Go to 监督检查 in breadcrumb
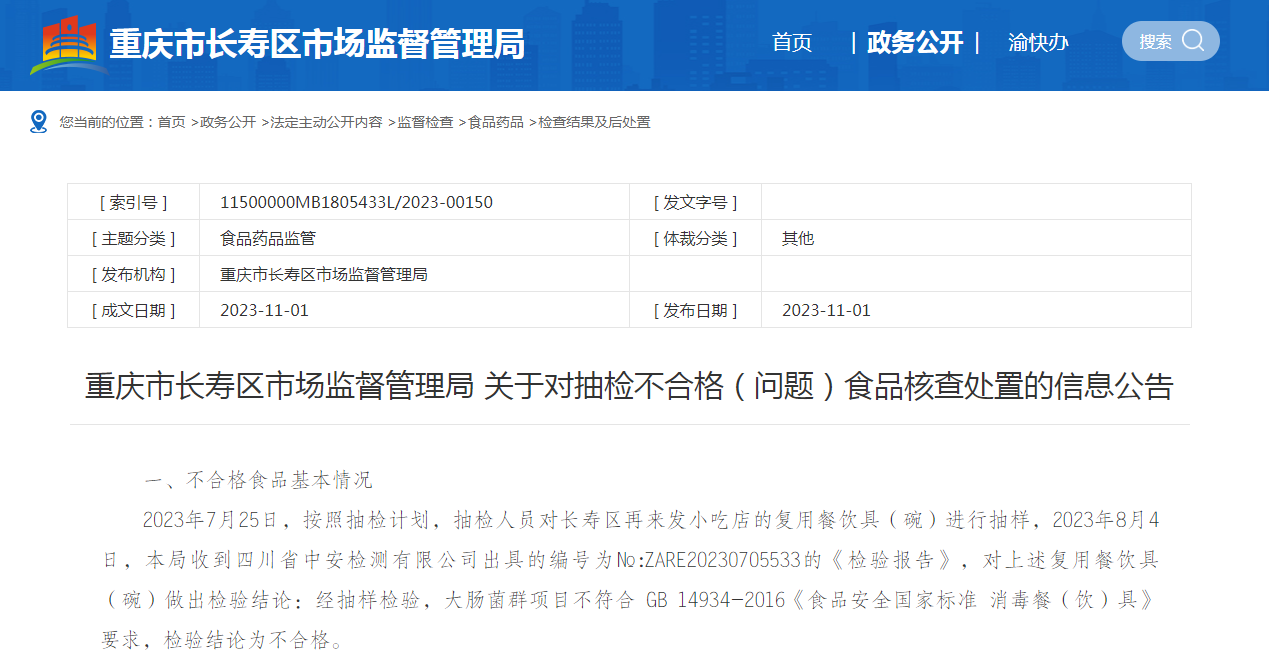1269x664 pixels. [x=425, y=122]
